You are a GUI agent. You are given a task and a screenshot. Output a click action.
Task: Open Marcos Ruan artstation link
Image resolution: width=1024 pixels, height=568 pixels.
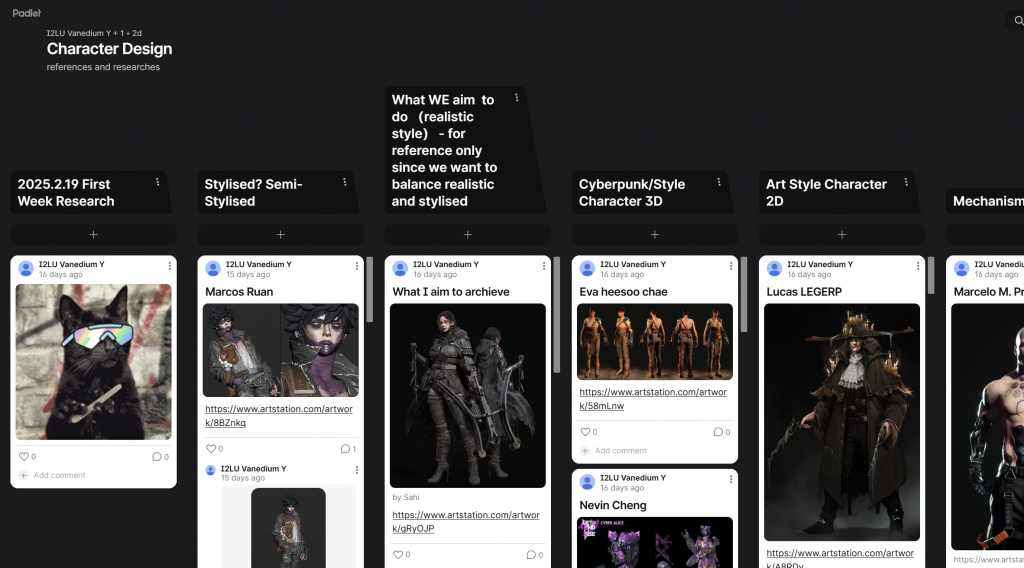[279, 416]
